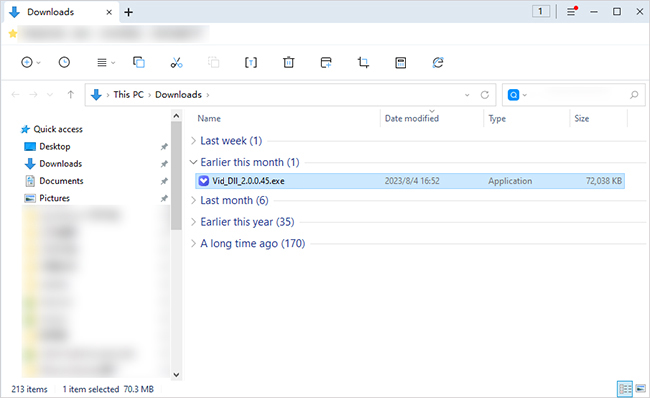Image resolution: width=650 pixels, height=398 pixels.
Task: Click the Copy toolbar icon
Action: [139, 63]
